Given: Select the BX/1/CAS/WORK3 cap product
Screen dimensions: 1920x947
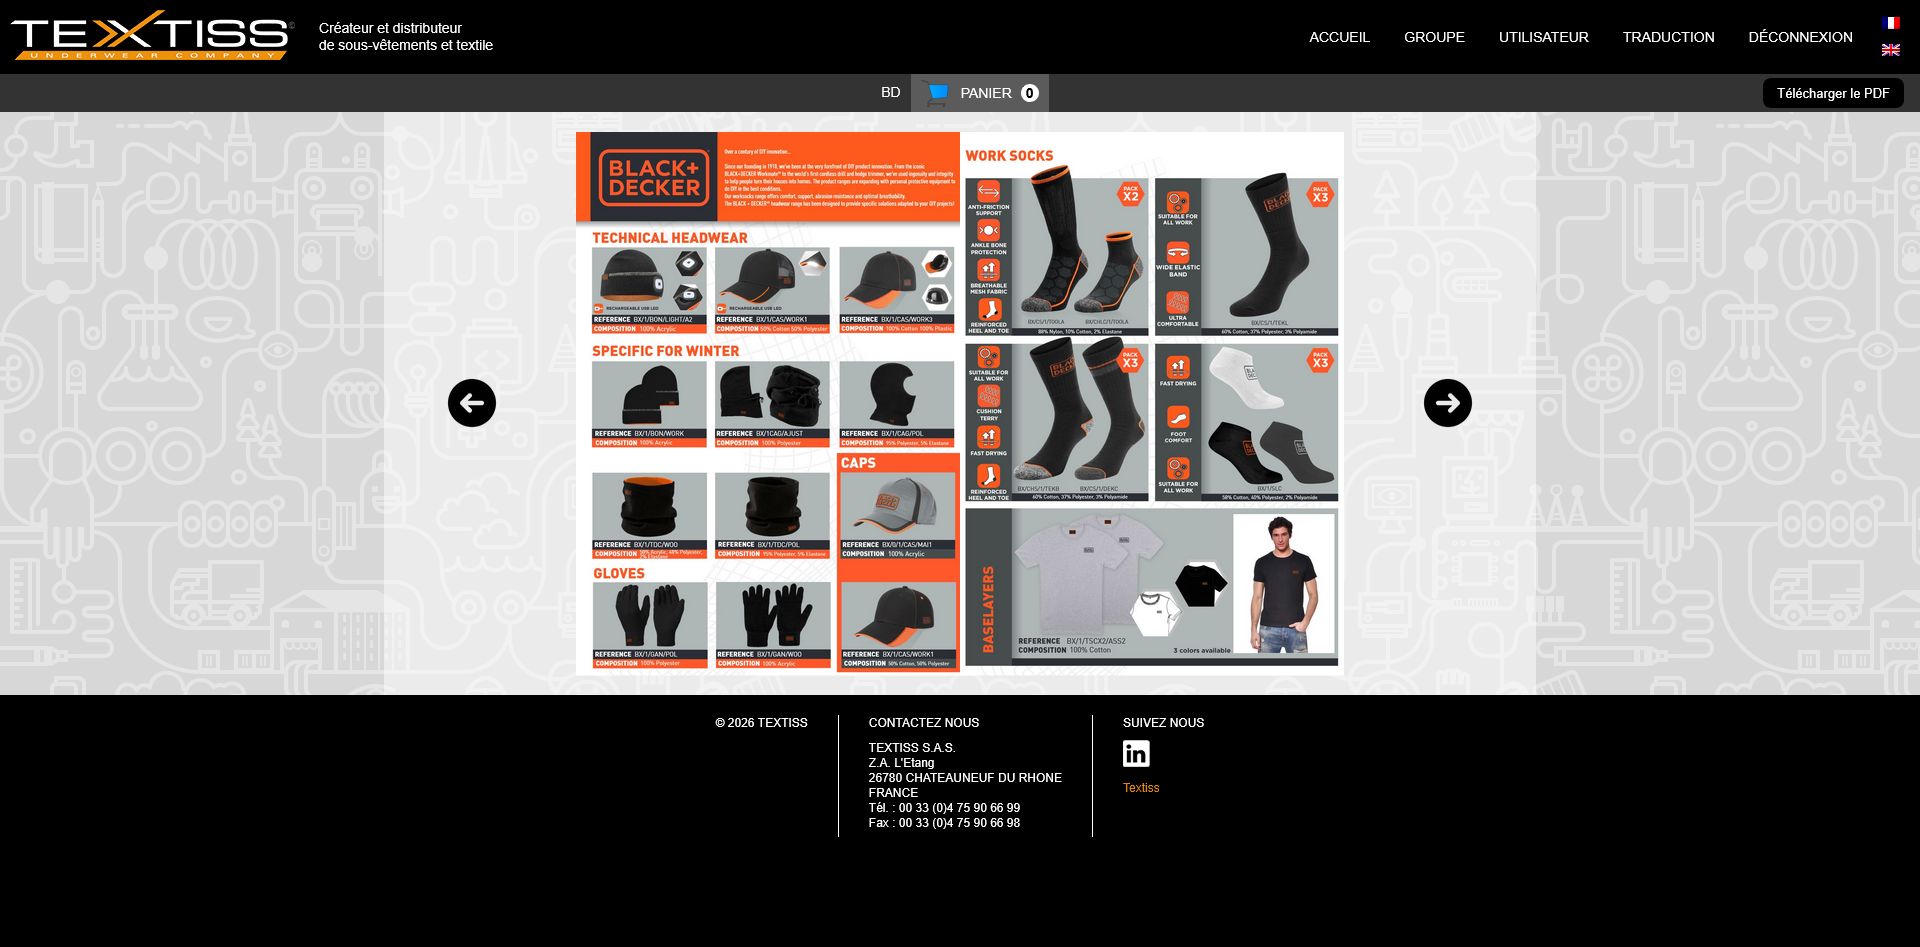Looking at the screenshot, I should (x=897, y=290).
